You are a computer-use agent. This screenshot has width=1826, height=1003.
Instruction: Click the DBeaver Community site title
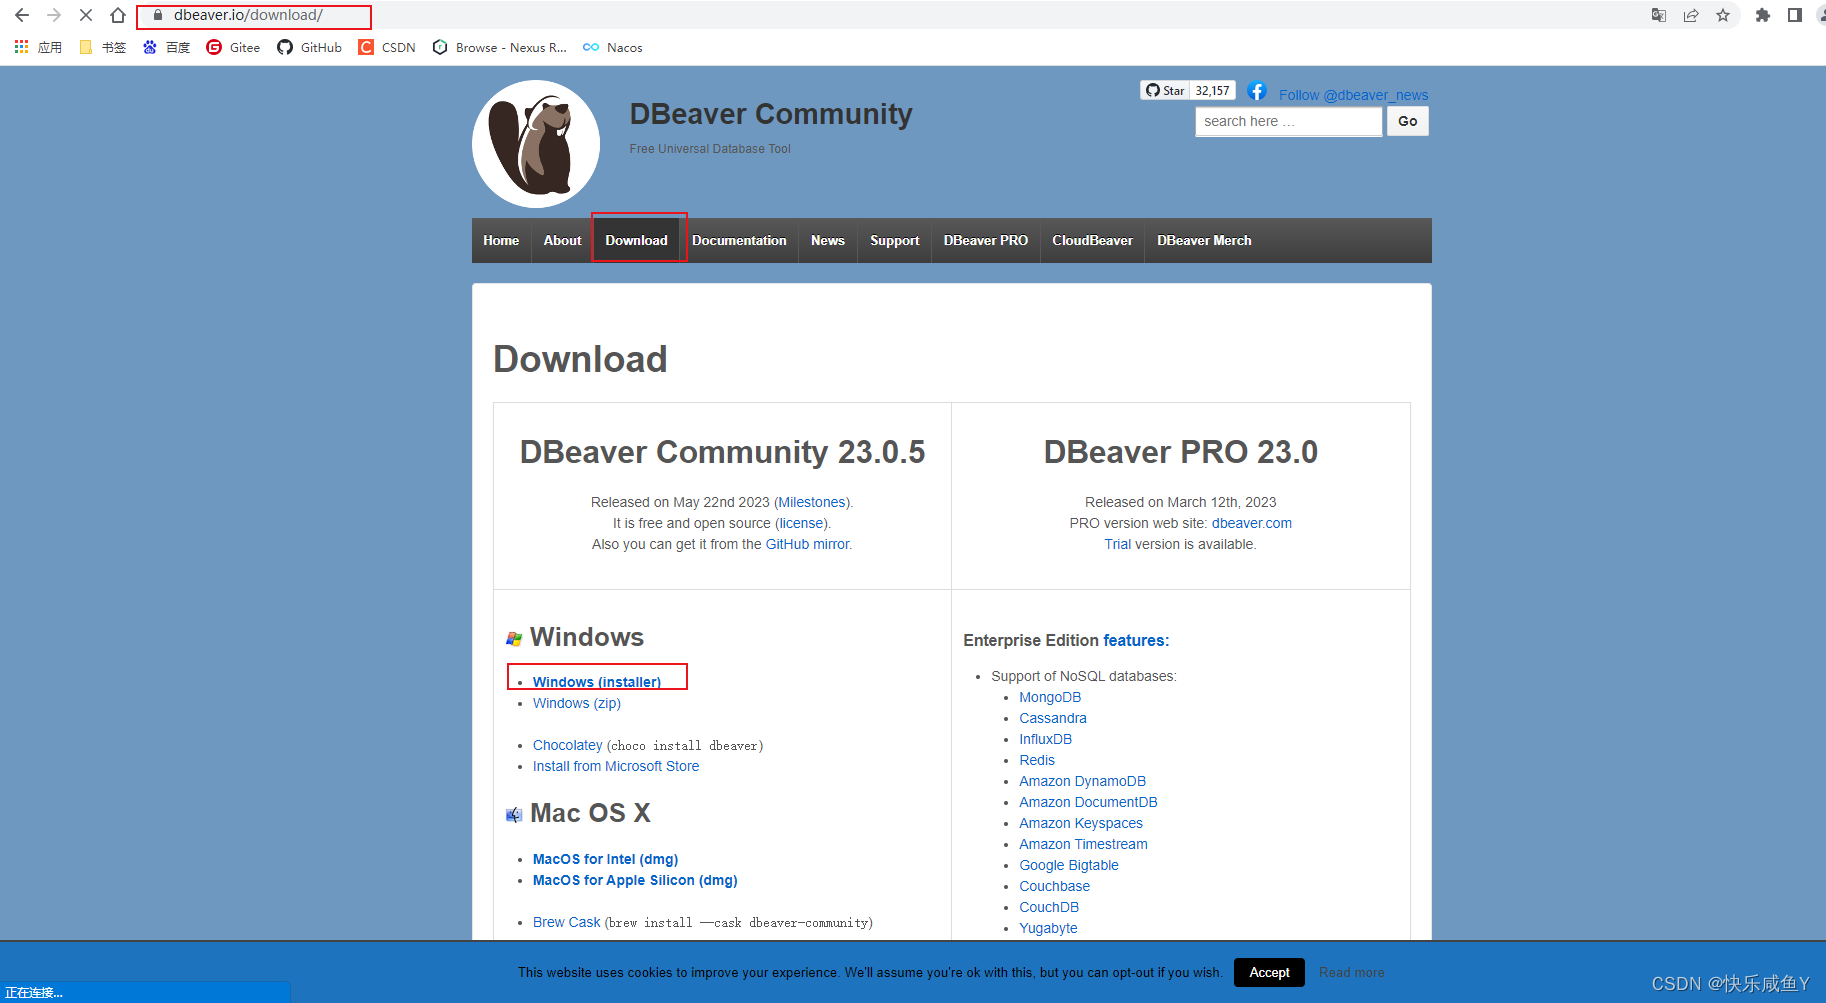tap(771, 114)
